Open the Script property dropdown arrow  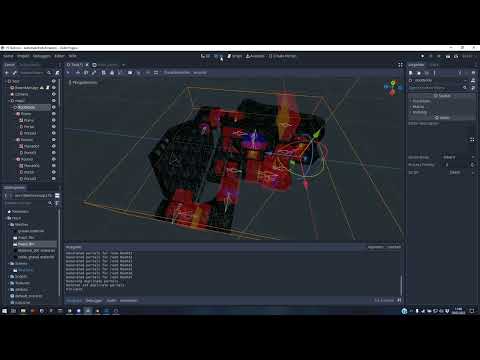(473, 172)
